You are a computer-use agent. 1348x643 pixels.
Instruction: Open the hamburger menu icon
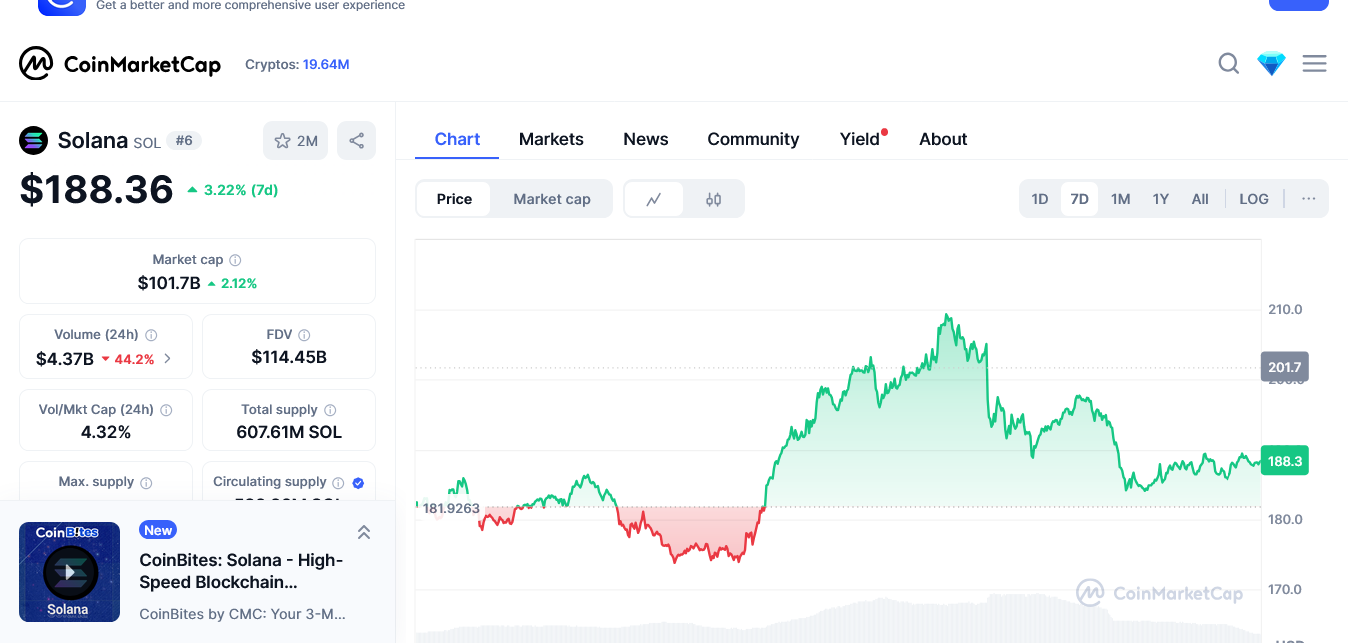[x=1314, y=64]
